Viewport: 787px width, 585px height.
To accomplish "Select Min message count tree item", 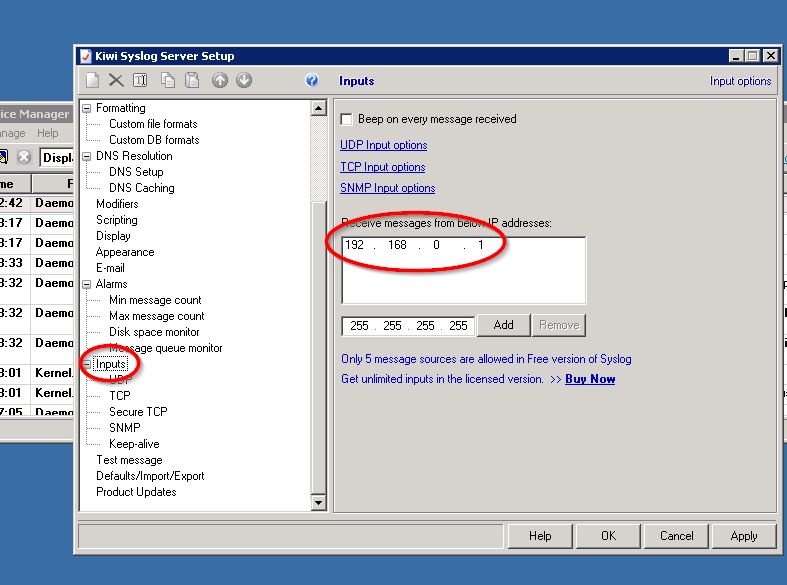I will (x=155, y=300).
